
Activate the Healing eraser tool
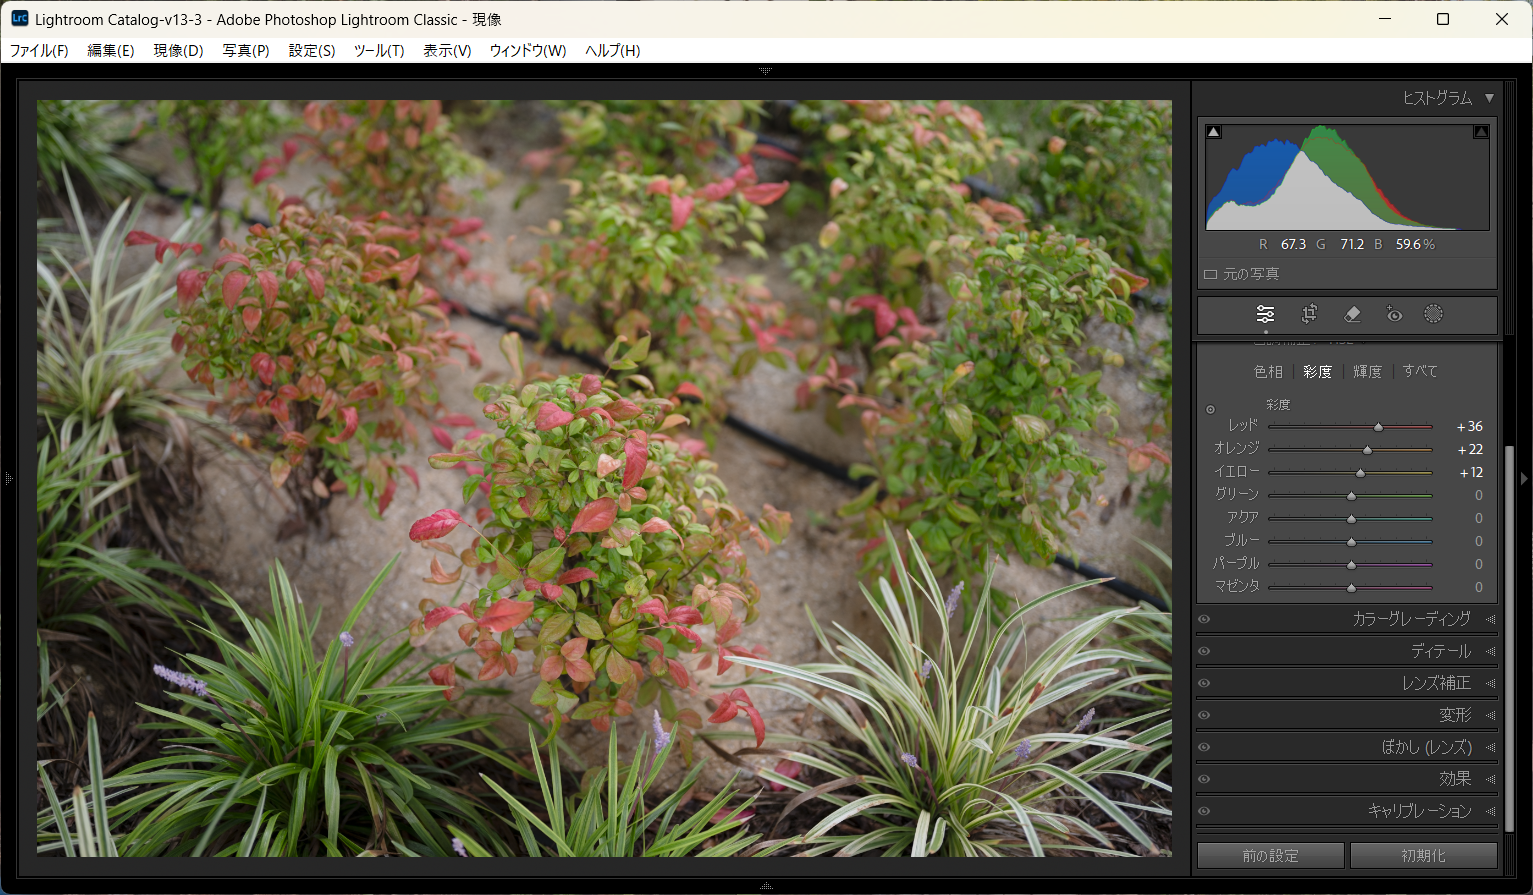[1352, 314]
